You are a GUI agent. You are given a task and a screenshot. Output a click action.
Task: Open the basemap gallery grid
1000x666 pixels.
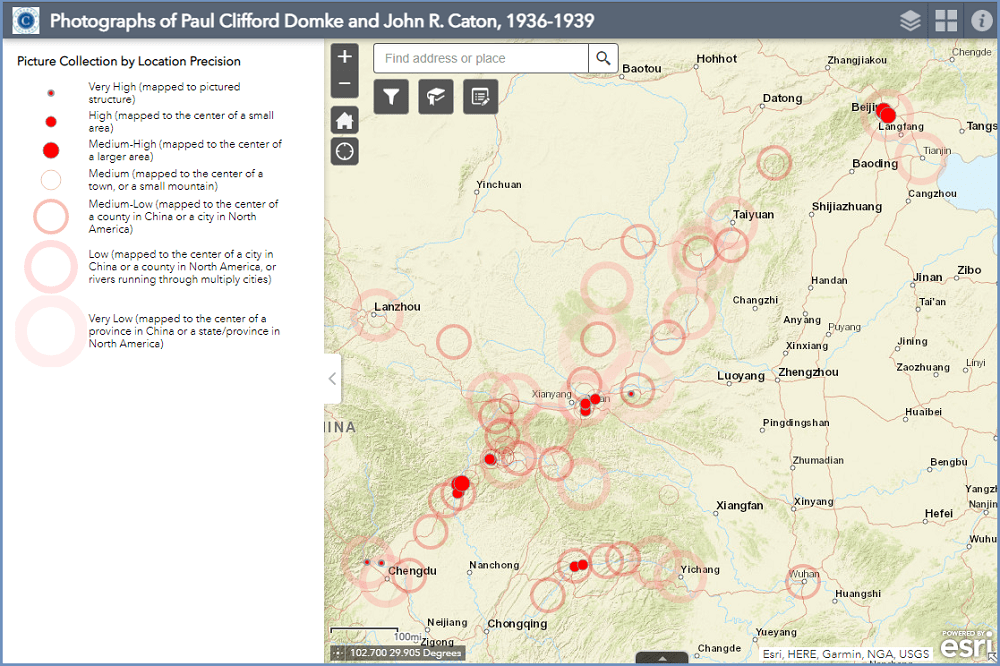pyautogui.click(x=946, y=21)
